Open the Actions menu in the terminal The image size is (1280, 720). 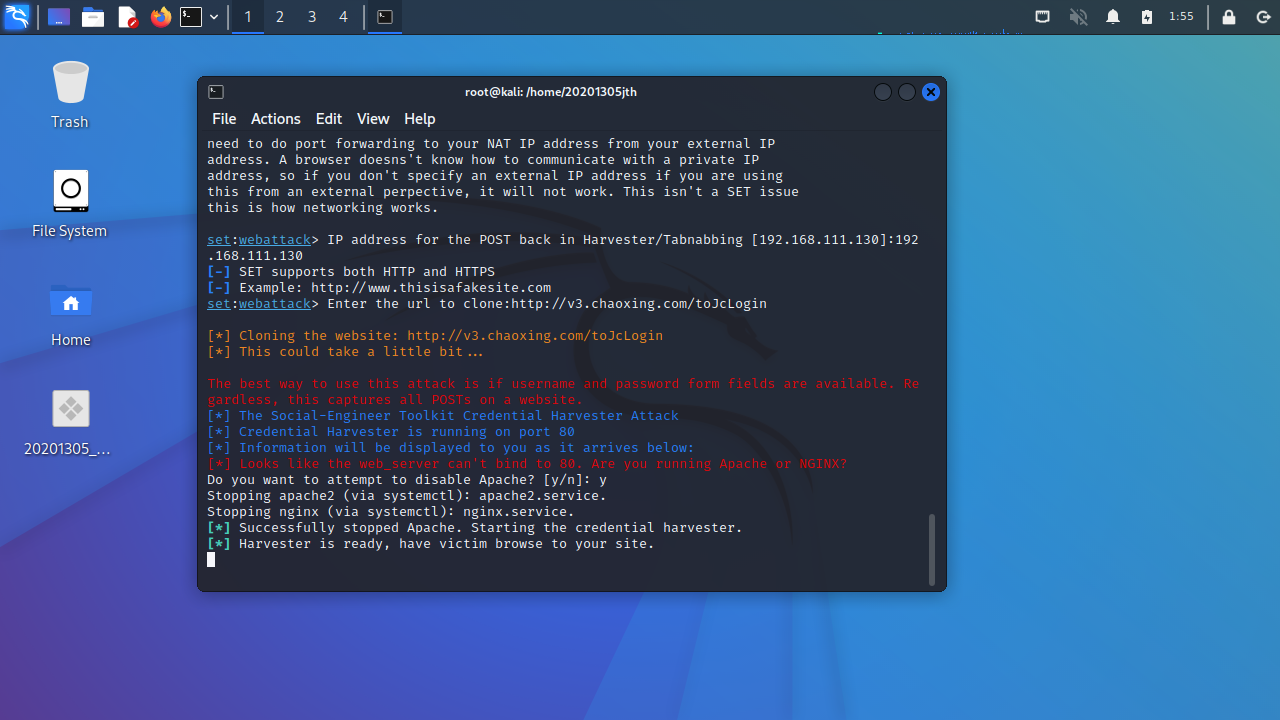pyautogui.click(x=276, y=119)
